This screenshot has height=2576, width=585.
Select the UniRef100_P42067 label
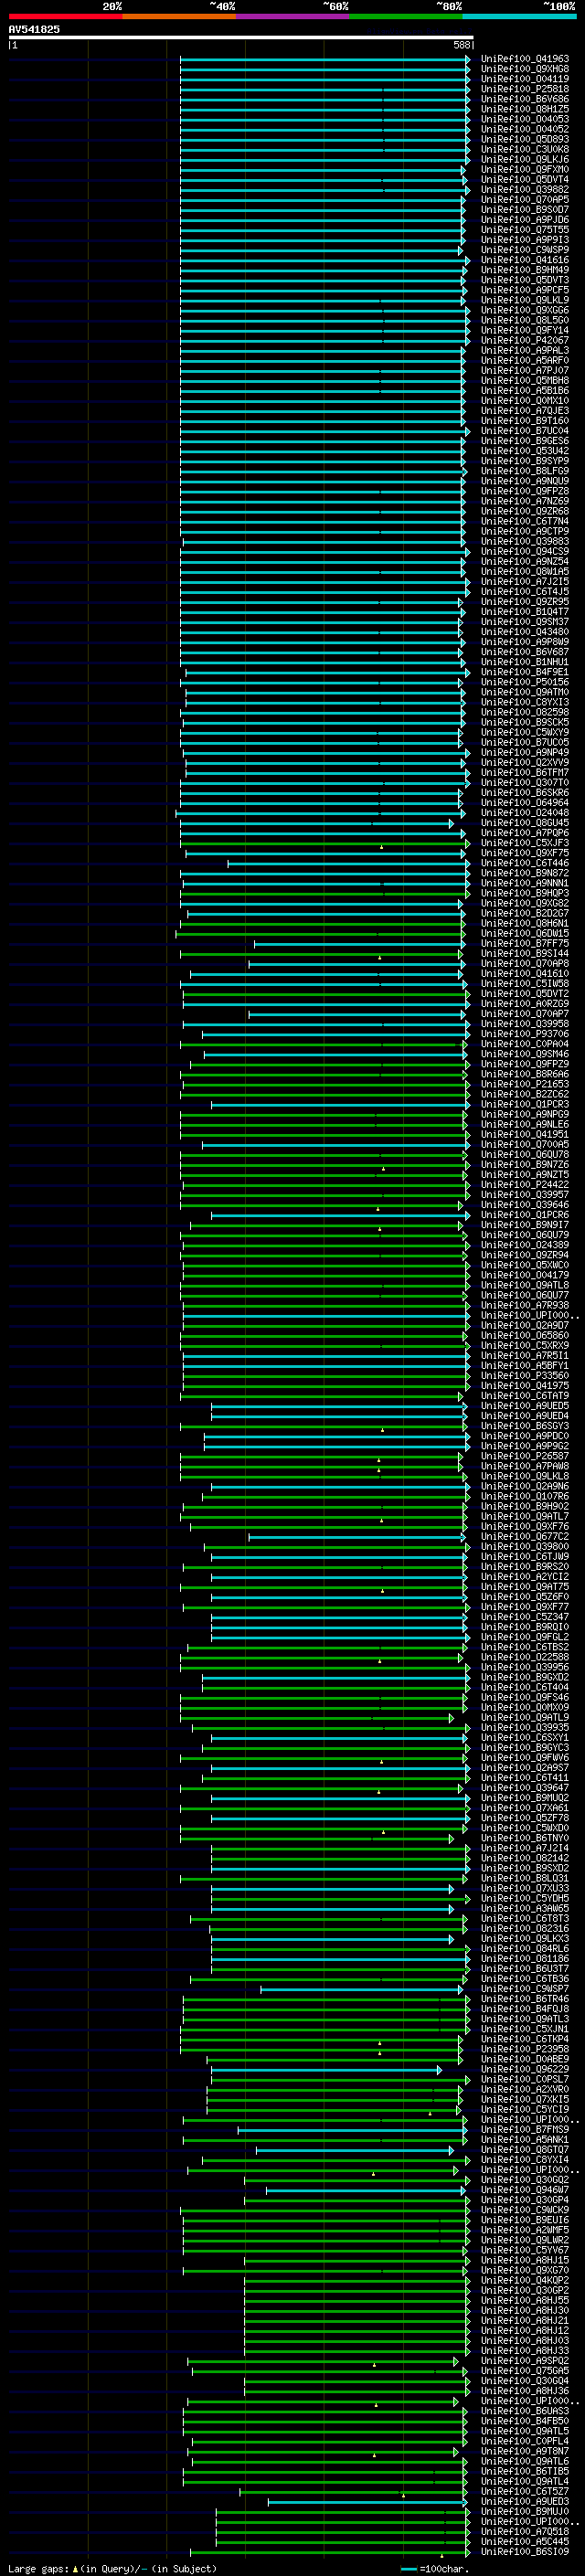(524, 340)
